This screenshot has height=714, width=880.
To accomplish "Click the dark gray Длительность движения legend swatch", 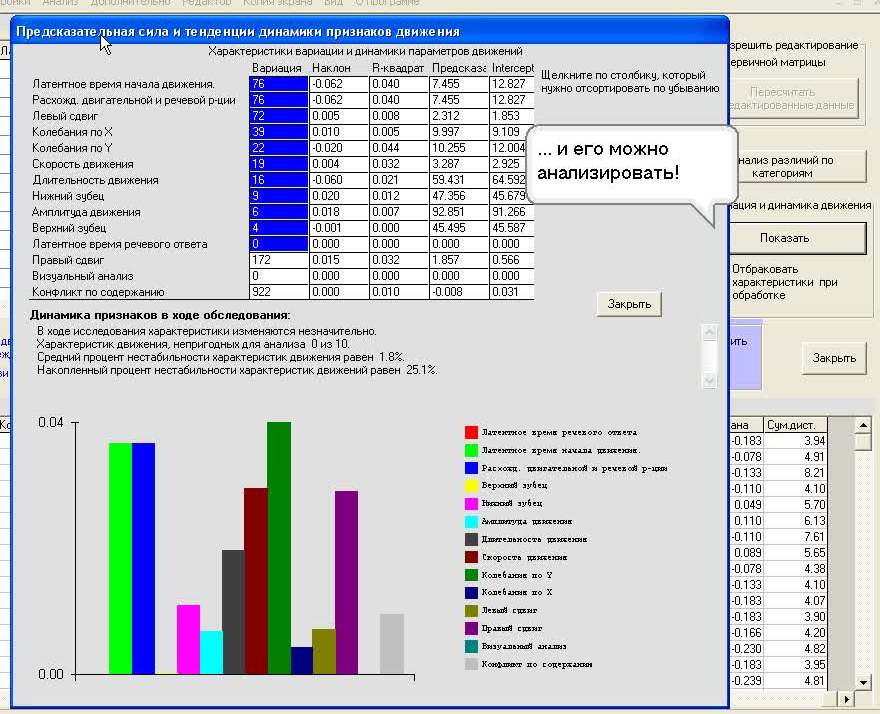I will click(x=471, y=539).
